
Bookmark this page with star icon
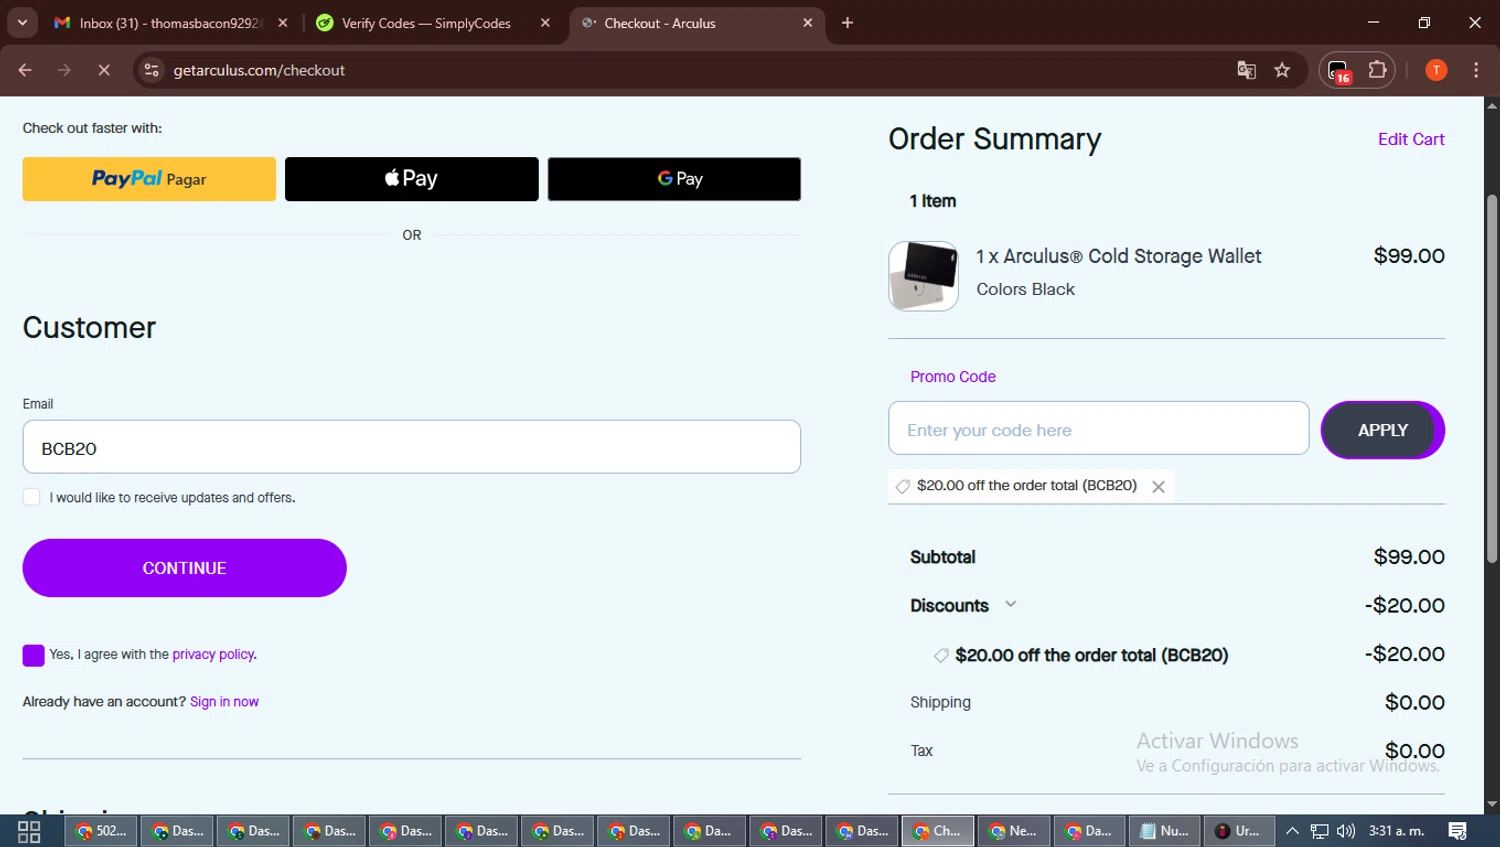1282,70
